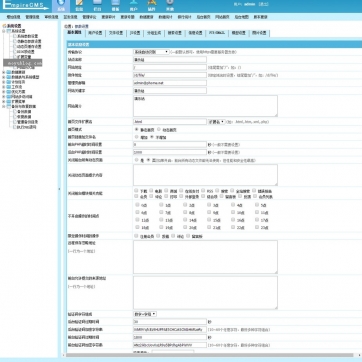Click folder icon beside 扩展菜单
The image size is (362, 362).
pos(9,101)
